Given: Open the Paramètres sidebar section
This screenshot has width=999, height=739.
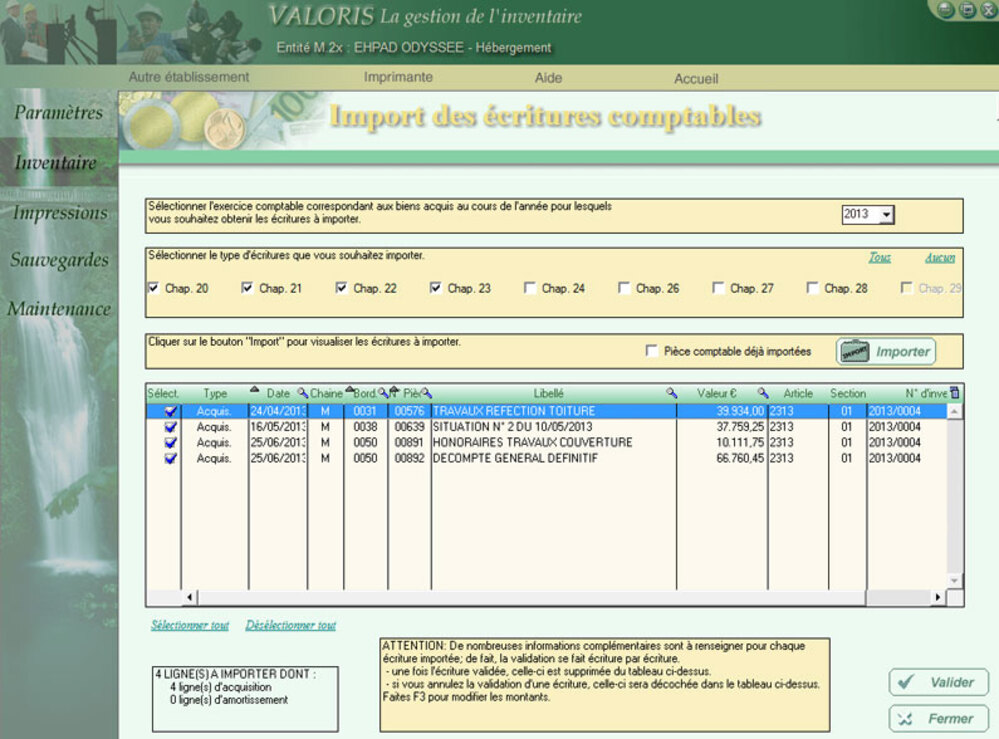Looking at the screenshot, I should pyautogui.click(x=58, y=113).
